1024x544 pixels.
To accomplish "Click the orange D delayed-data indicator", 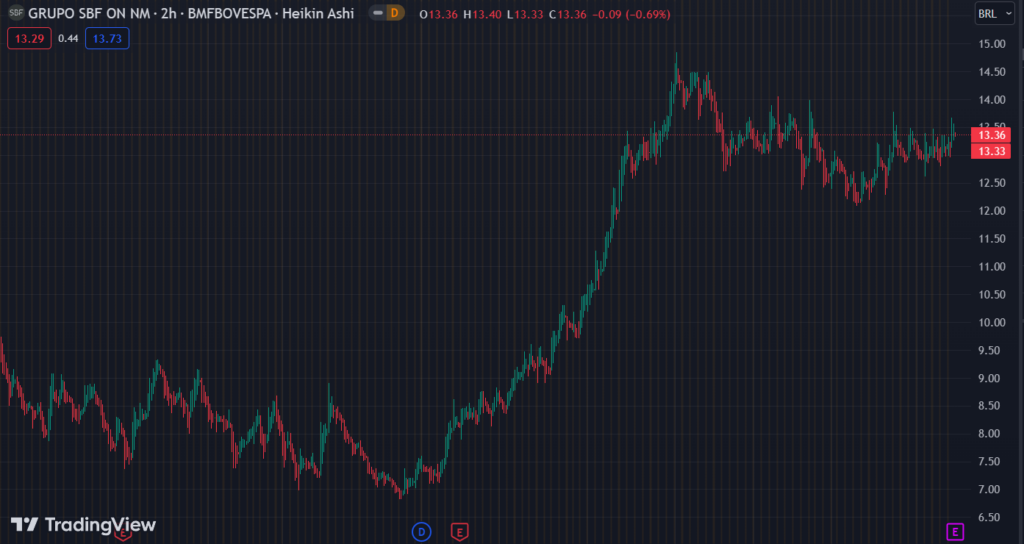I will click(x=394, y=13).
